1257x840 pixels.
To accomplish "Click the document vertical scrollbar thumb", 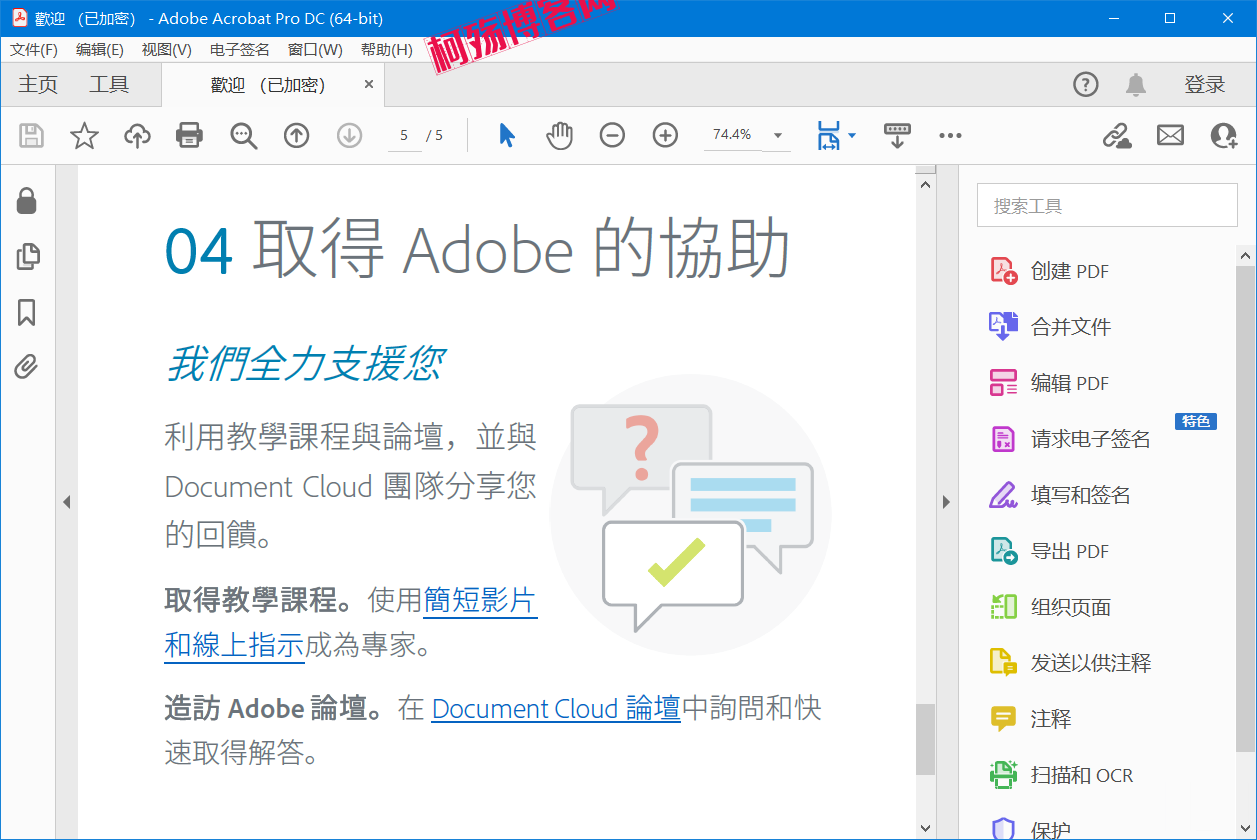I will coord(925,739).
